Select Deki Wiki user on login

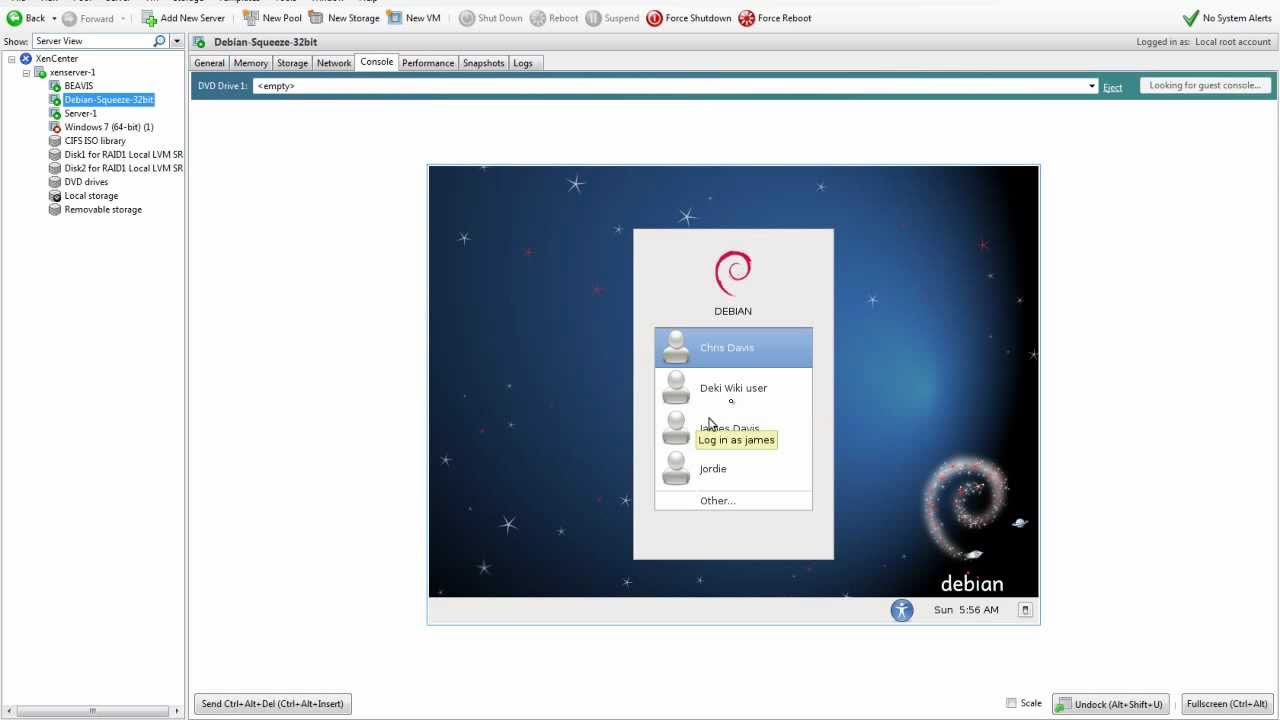tap(733, 388)
